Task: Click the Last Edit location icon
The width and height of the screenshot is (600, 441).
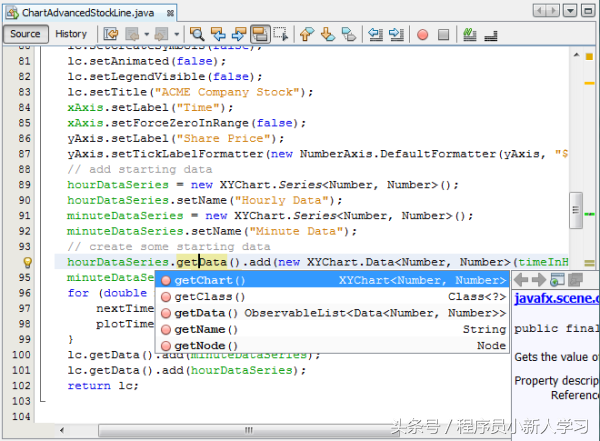Action: 112,34
